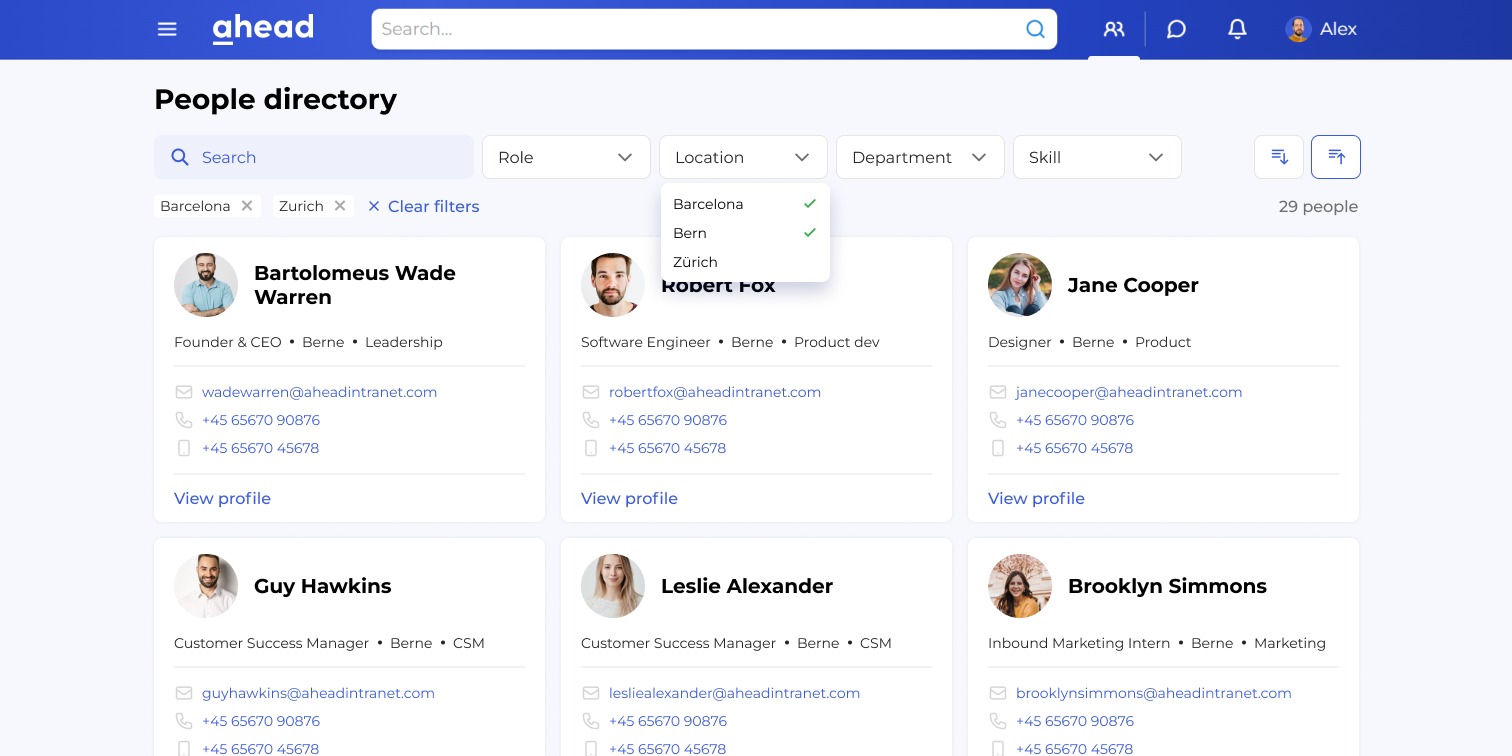Click phone icon on Guy Hawkins card
The height and width of the screenshot is (756, 1512).
tap(184, 721)
